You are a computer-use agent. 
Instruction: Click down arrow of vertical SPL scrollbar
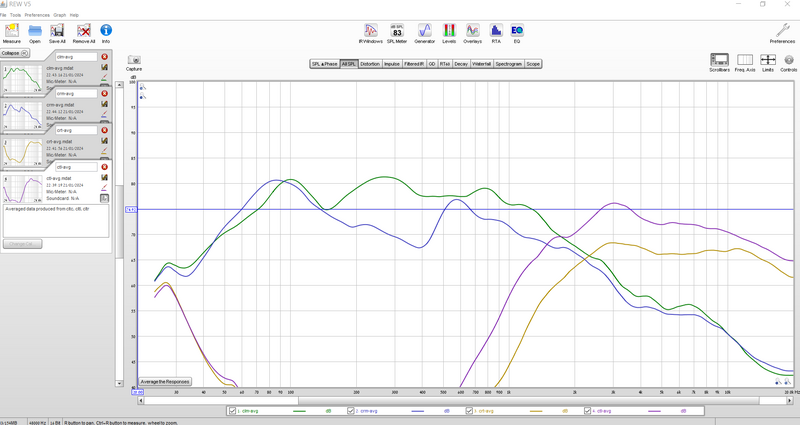[119, 384]
